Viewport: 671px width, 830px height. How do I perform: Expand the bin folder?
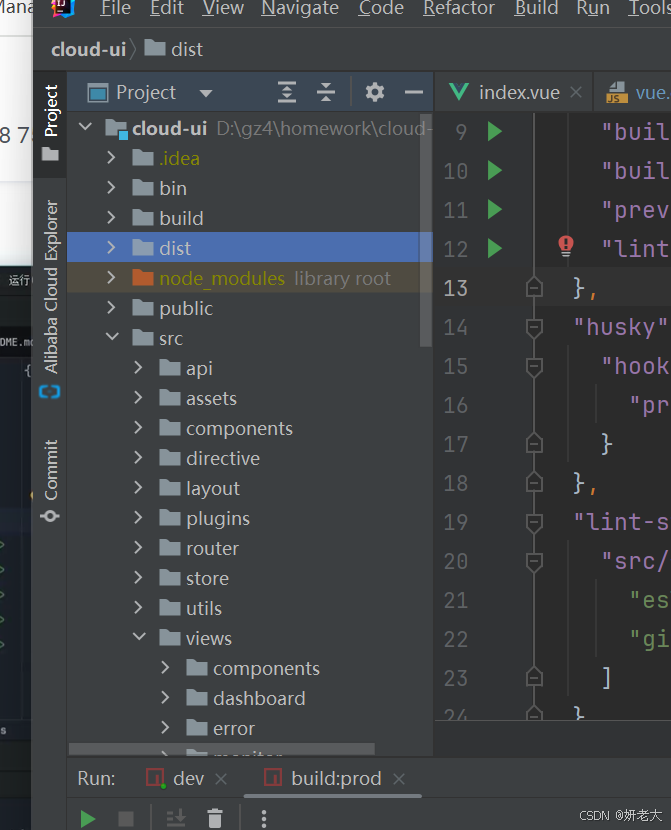(x=111, y=188)
